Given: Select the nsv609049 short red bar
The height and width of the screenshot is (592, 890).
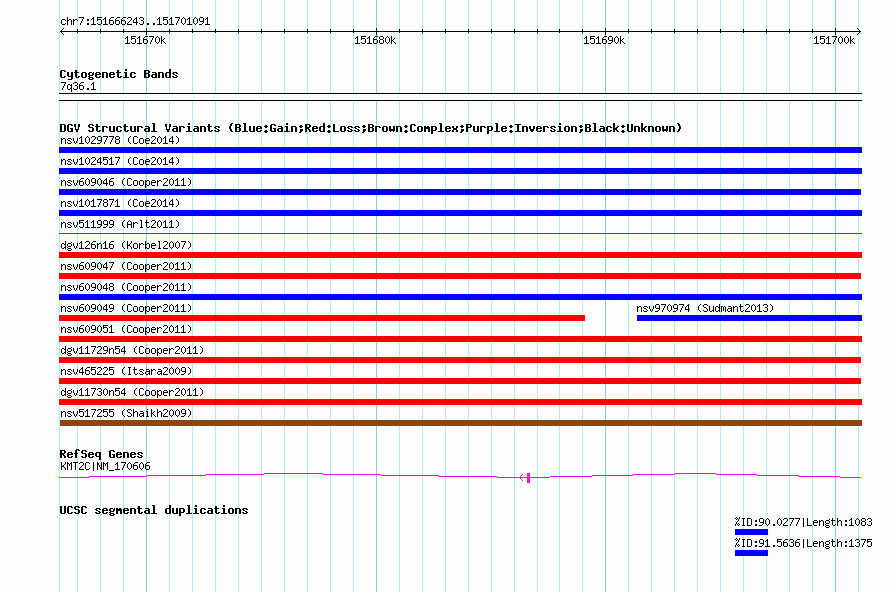Looking at the screenshot, I should tap(322, 318).
